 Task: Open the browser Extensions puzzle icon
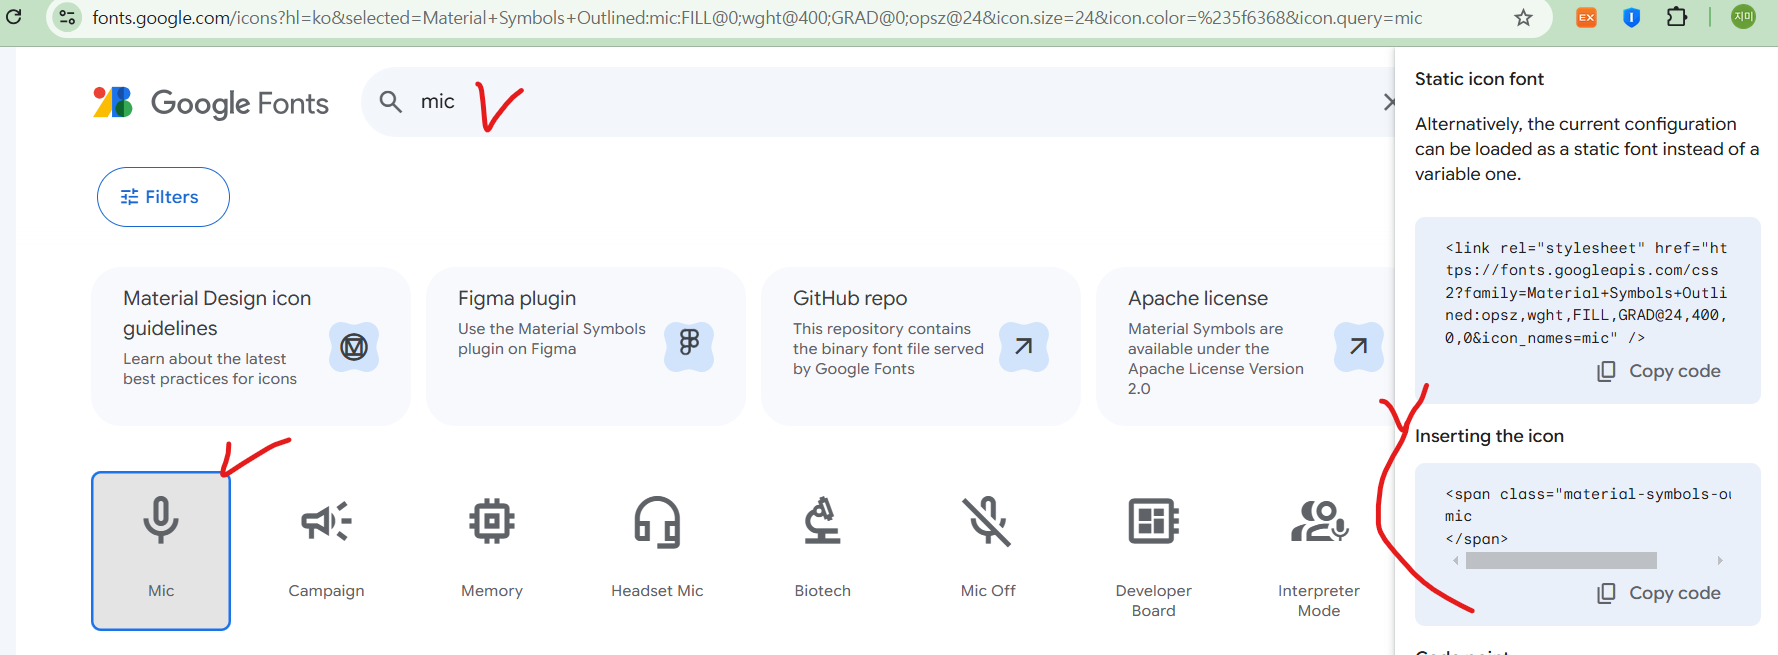pyautogui.click(x=1677, y=17)
